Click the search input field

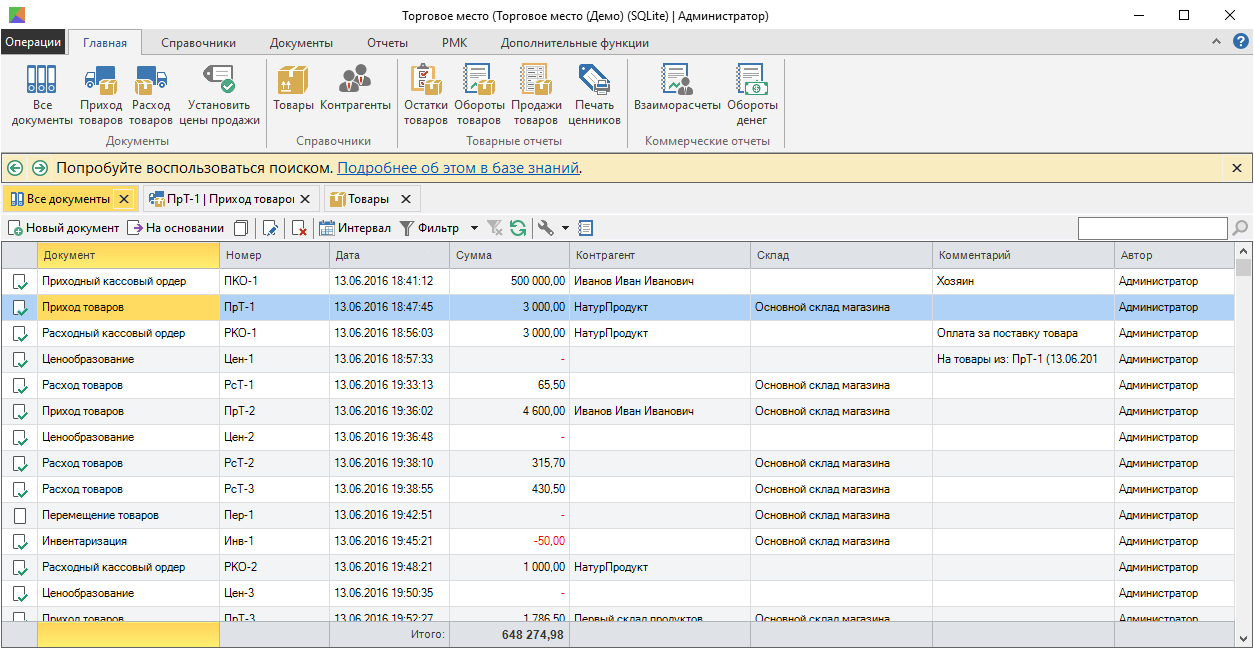pyautogui.click(x=1152, y=229)
